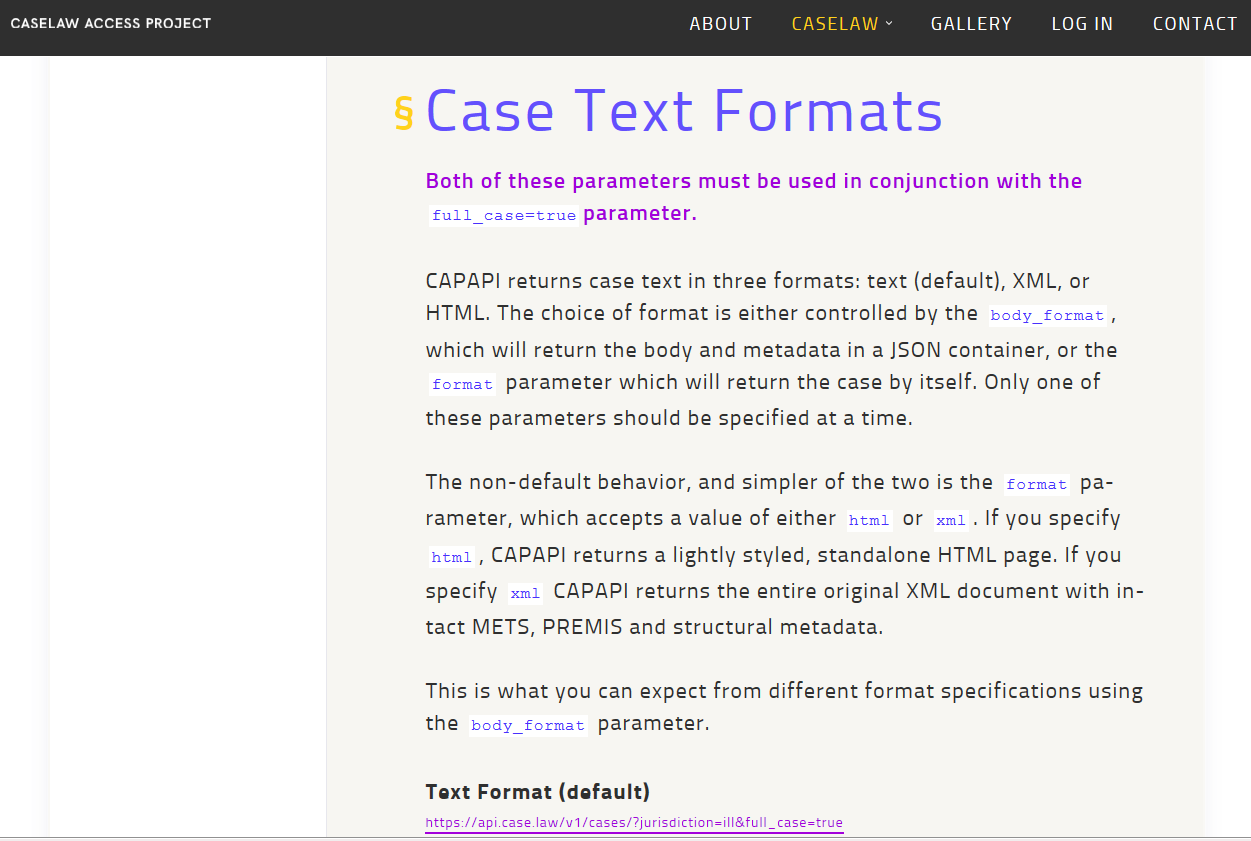Open the About page
Screen dimensions: 1251x841
(720, 24)
